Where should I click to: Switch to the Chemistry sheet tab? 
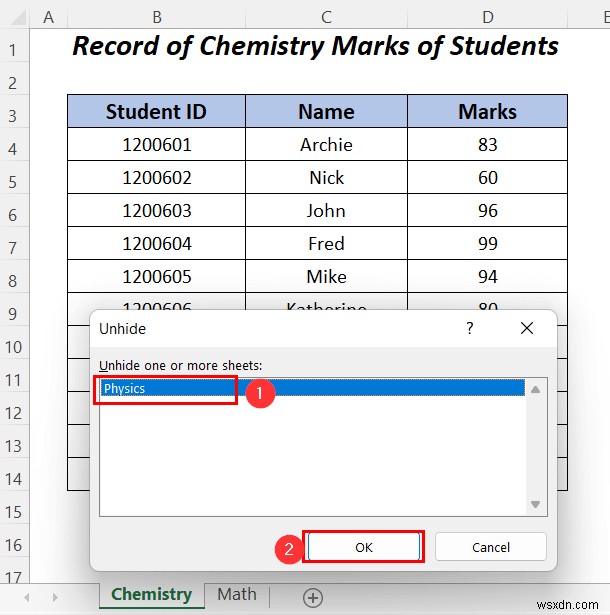[151, 595]
